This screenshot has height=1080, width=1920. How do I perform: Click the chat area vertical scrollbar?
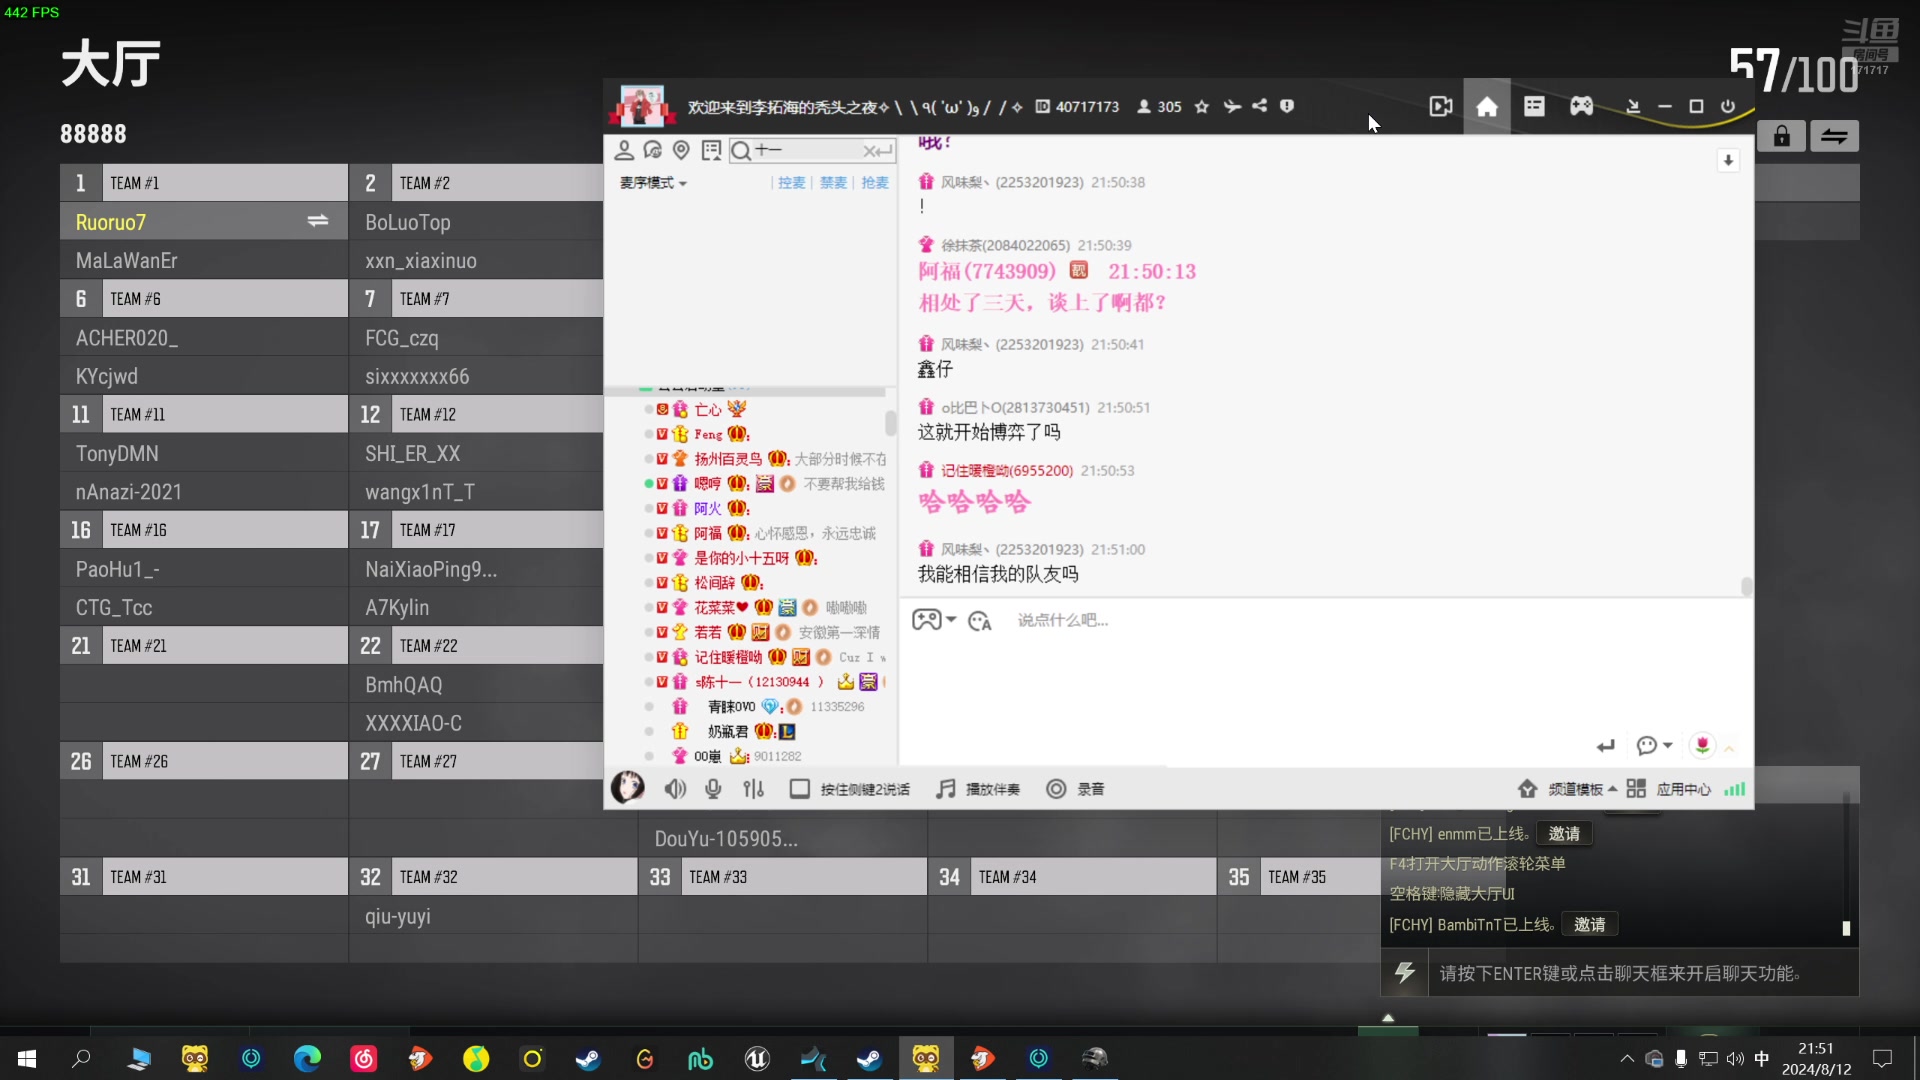point(1746,586)
